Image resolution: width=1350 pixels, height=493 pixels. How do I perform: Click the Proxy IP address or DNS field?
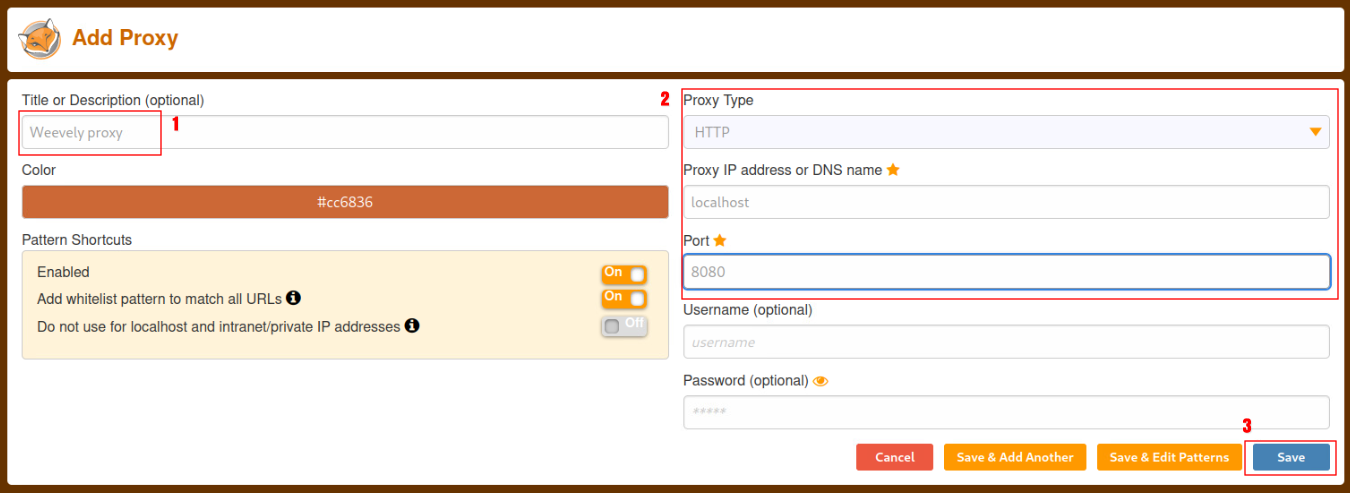1005,202
